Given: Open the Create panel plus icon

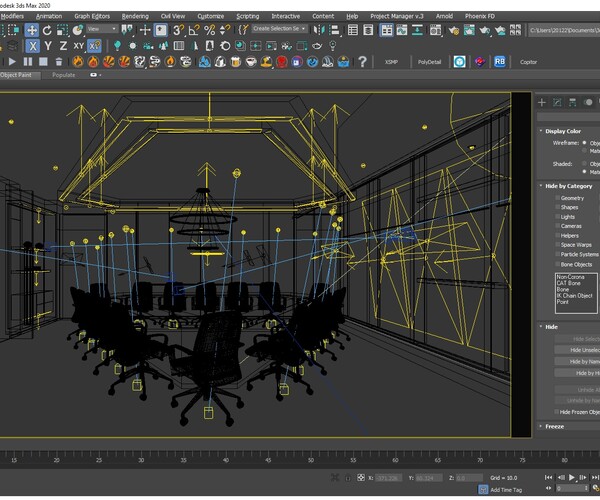Looking at the screenshot, I should click(540, 103).
